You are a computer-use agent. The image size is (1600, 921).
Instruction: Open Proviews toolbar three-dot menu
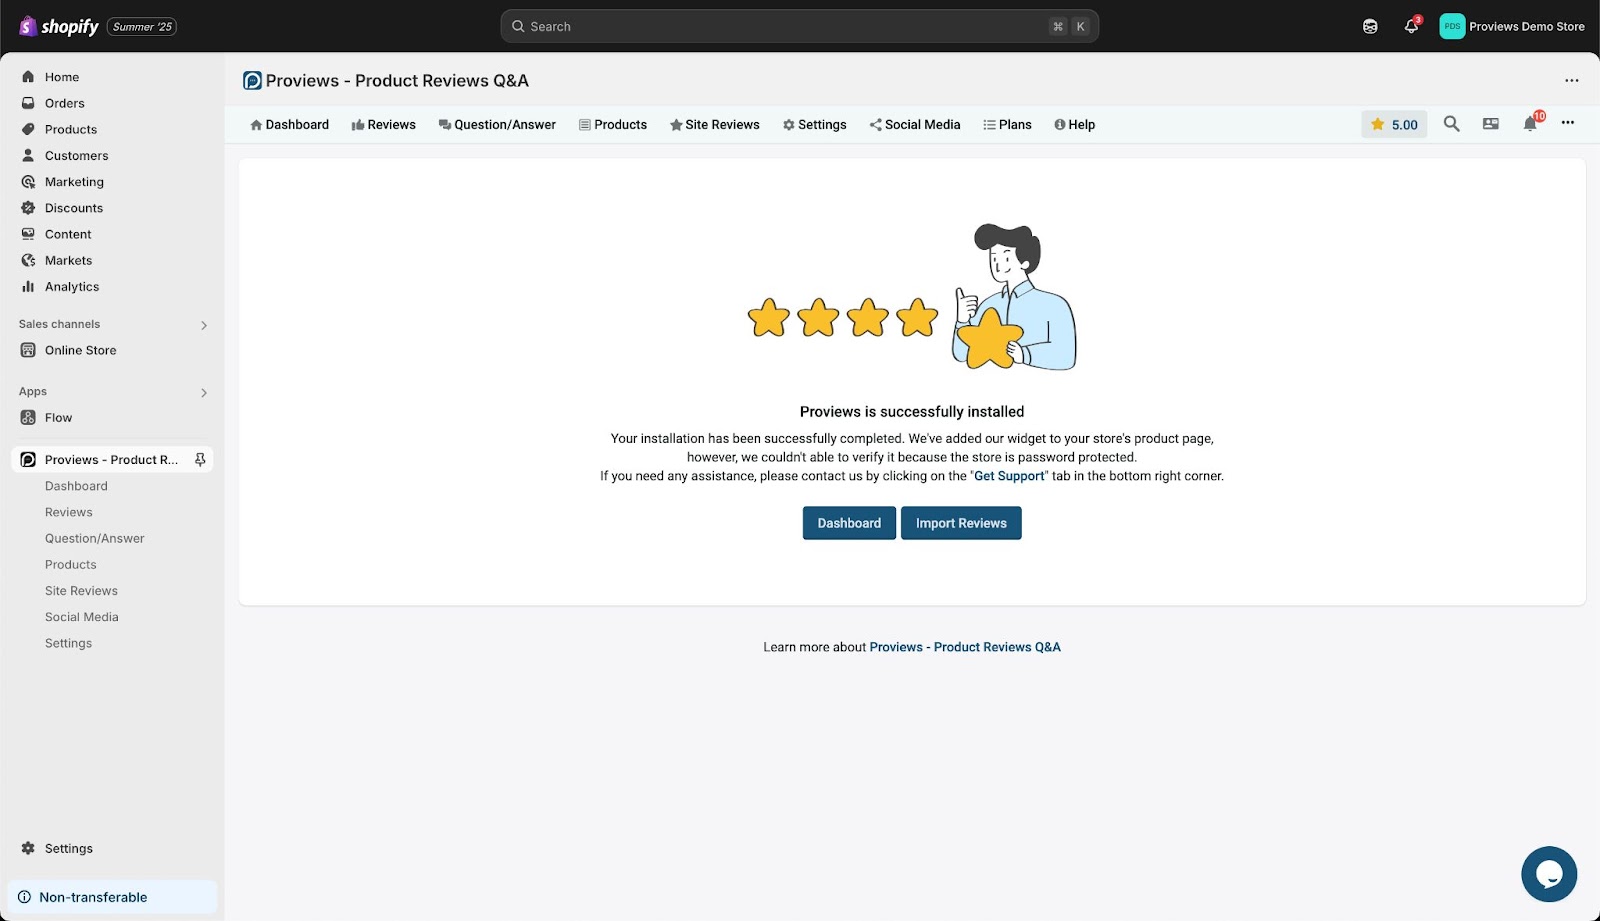(1568, 122)
